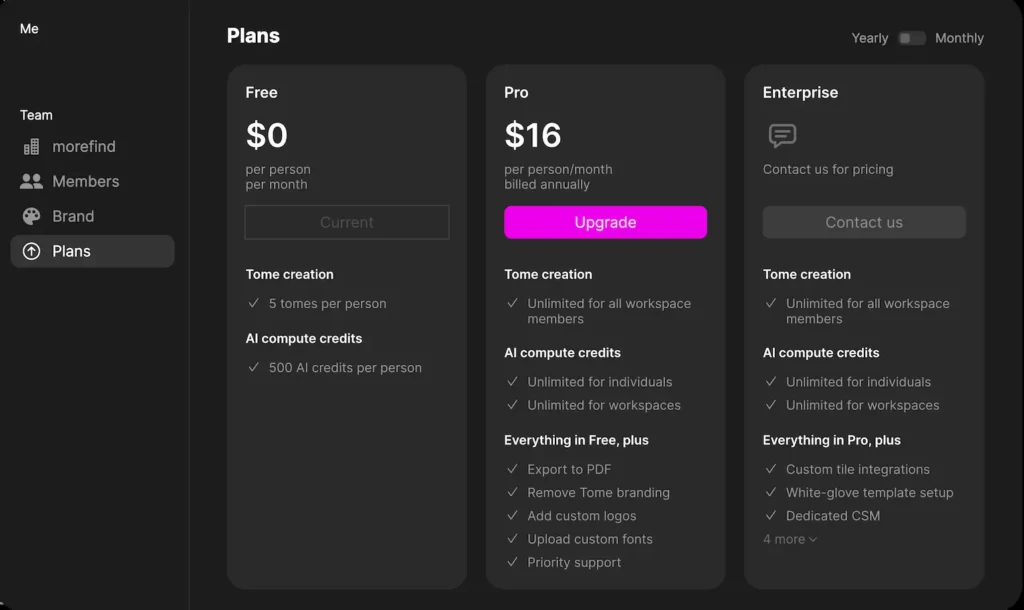Screen dimensions: 1024x610
Task: Click the checkmark beside "Dedicated CSM"
Action: [x=771, y=516]
